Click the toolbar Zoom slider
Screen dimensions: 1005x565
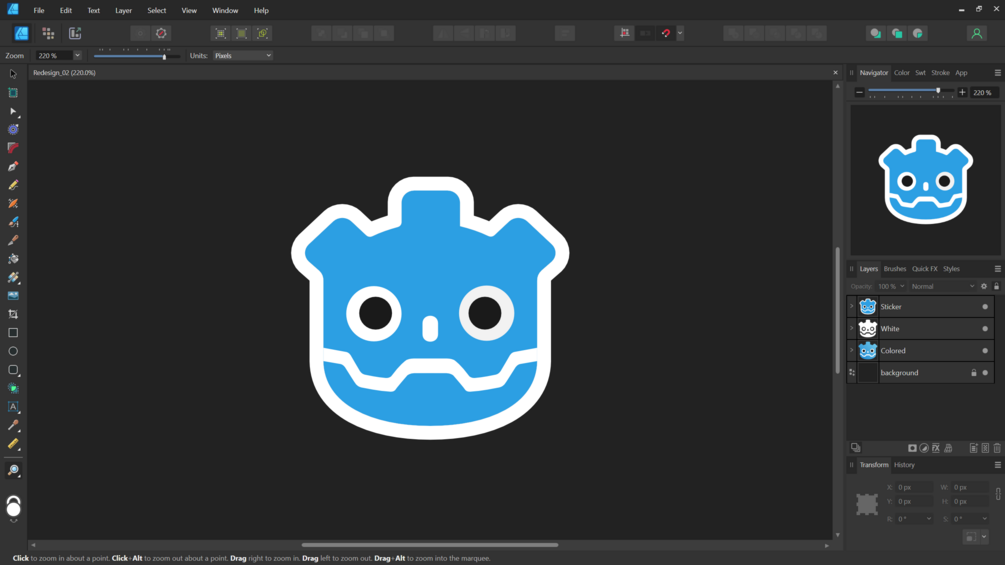[x=137, y=56]
